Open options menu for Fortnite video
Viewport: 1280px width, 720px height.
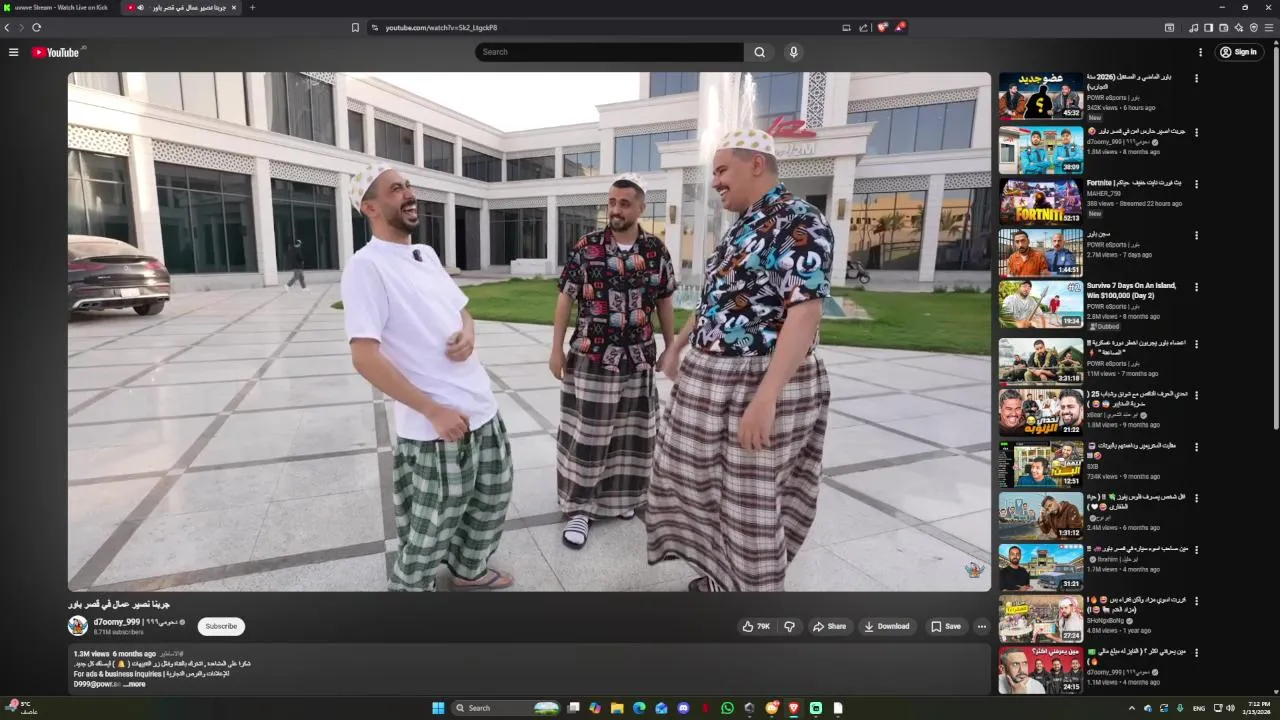[x=1196, y=184]
